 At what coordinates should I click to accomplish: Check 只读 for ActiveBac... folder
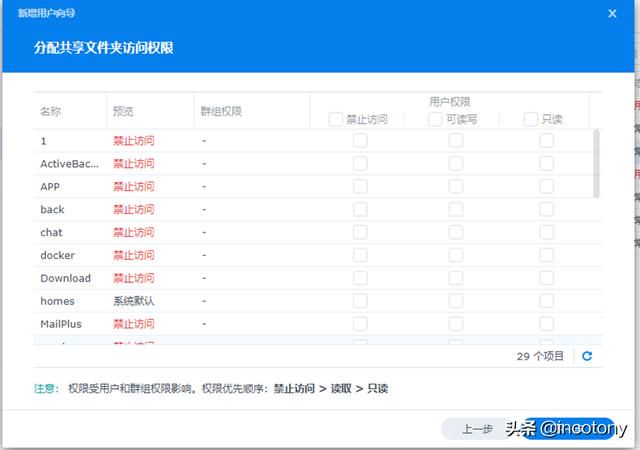pos(547,163)
